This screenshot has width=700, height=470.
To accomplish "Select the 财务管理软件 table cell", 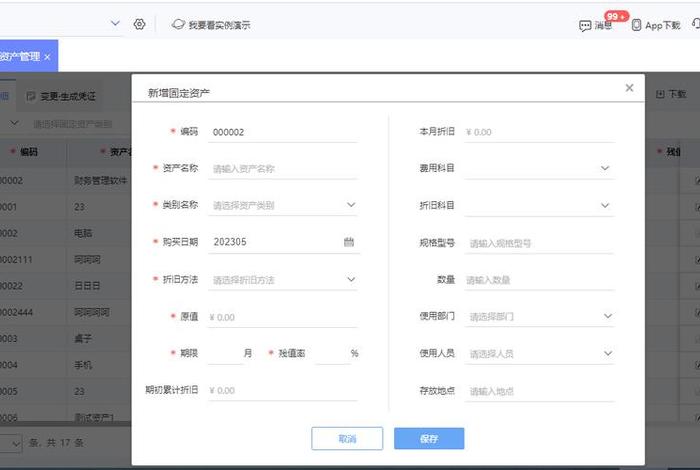I will click(100, 181).
